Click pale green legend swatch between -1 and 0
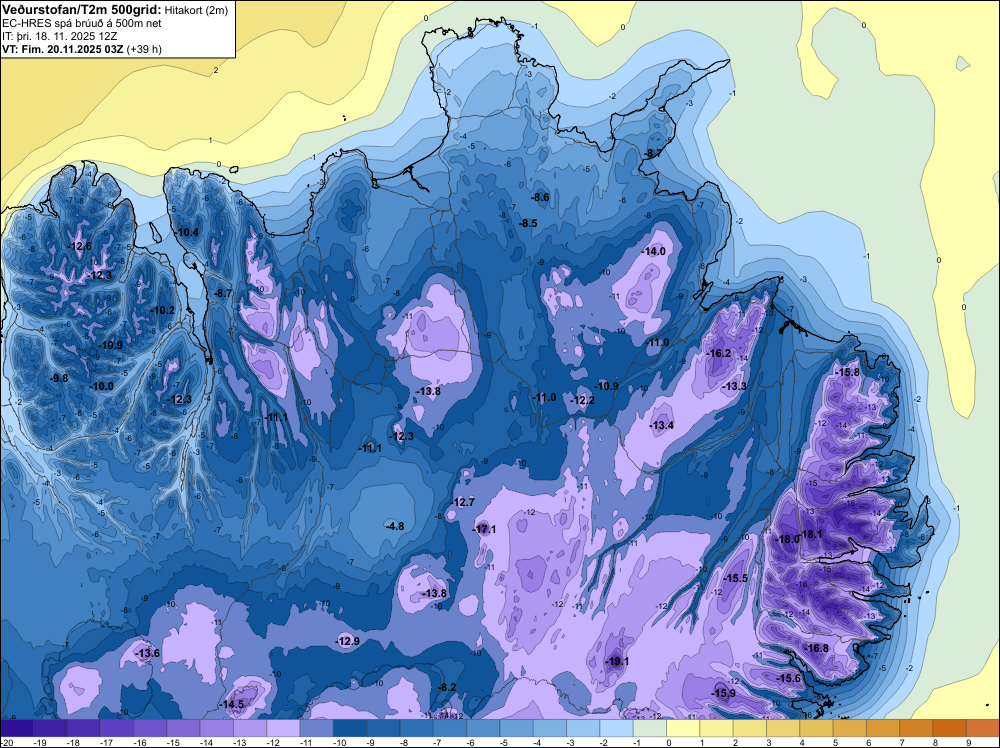1000x748 pixels. point(650,728)
